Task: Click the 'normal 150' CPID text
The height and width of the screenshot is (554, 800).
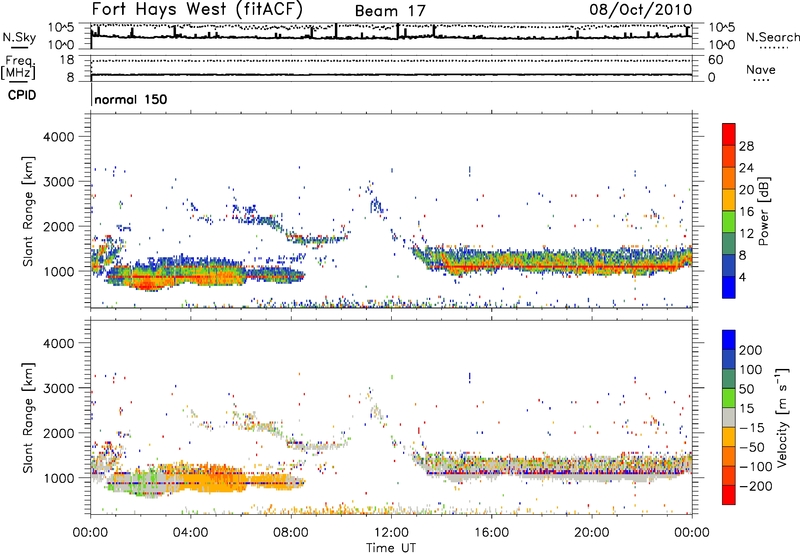Action: [x=131, y=99]
